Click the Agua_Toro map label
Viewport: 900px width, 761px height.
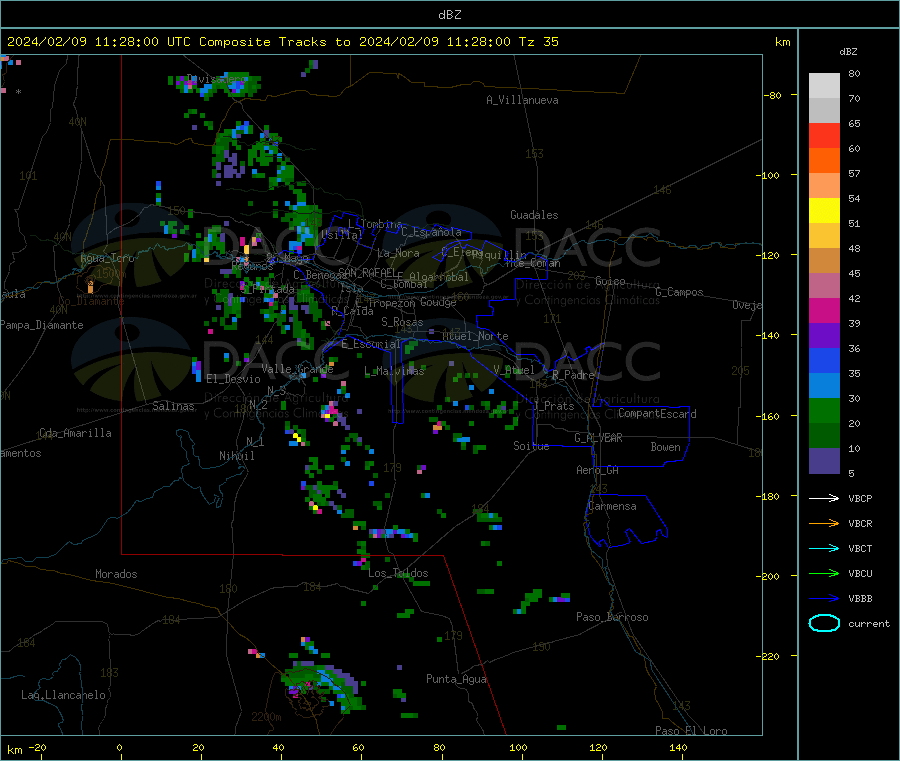tap(107, 258)
